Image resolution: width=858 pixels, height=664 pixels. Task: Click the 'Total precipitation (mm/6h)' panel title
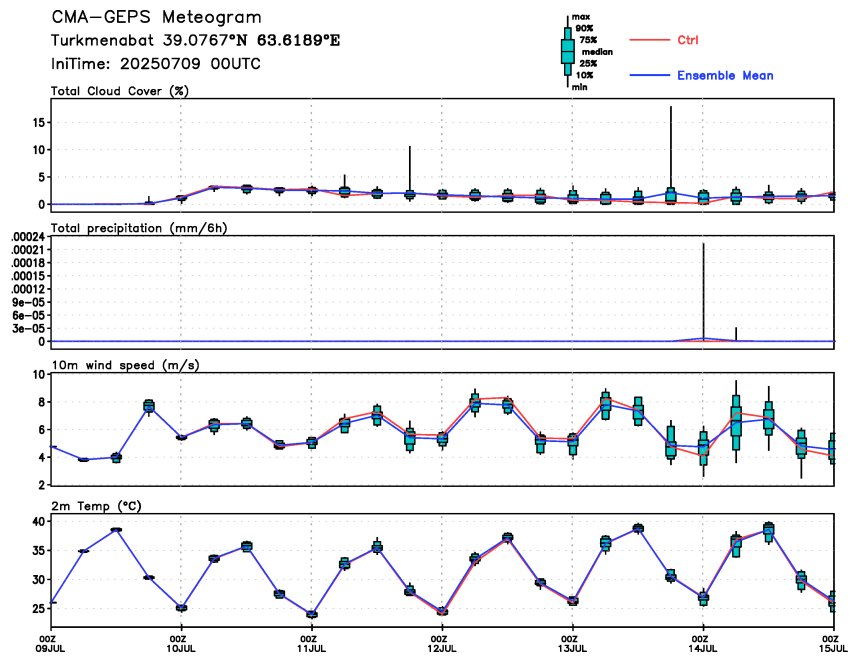(x=139, y=228)
